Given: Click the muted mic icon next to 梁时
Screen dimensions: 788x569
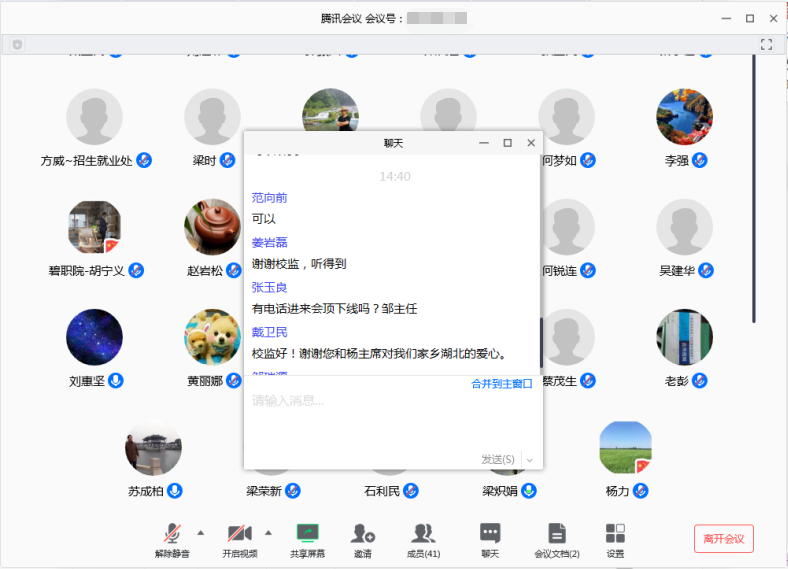Looking at the screenshot, I should tap(228, 160).
